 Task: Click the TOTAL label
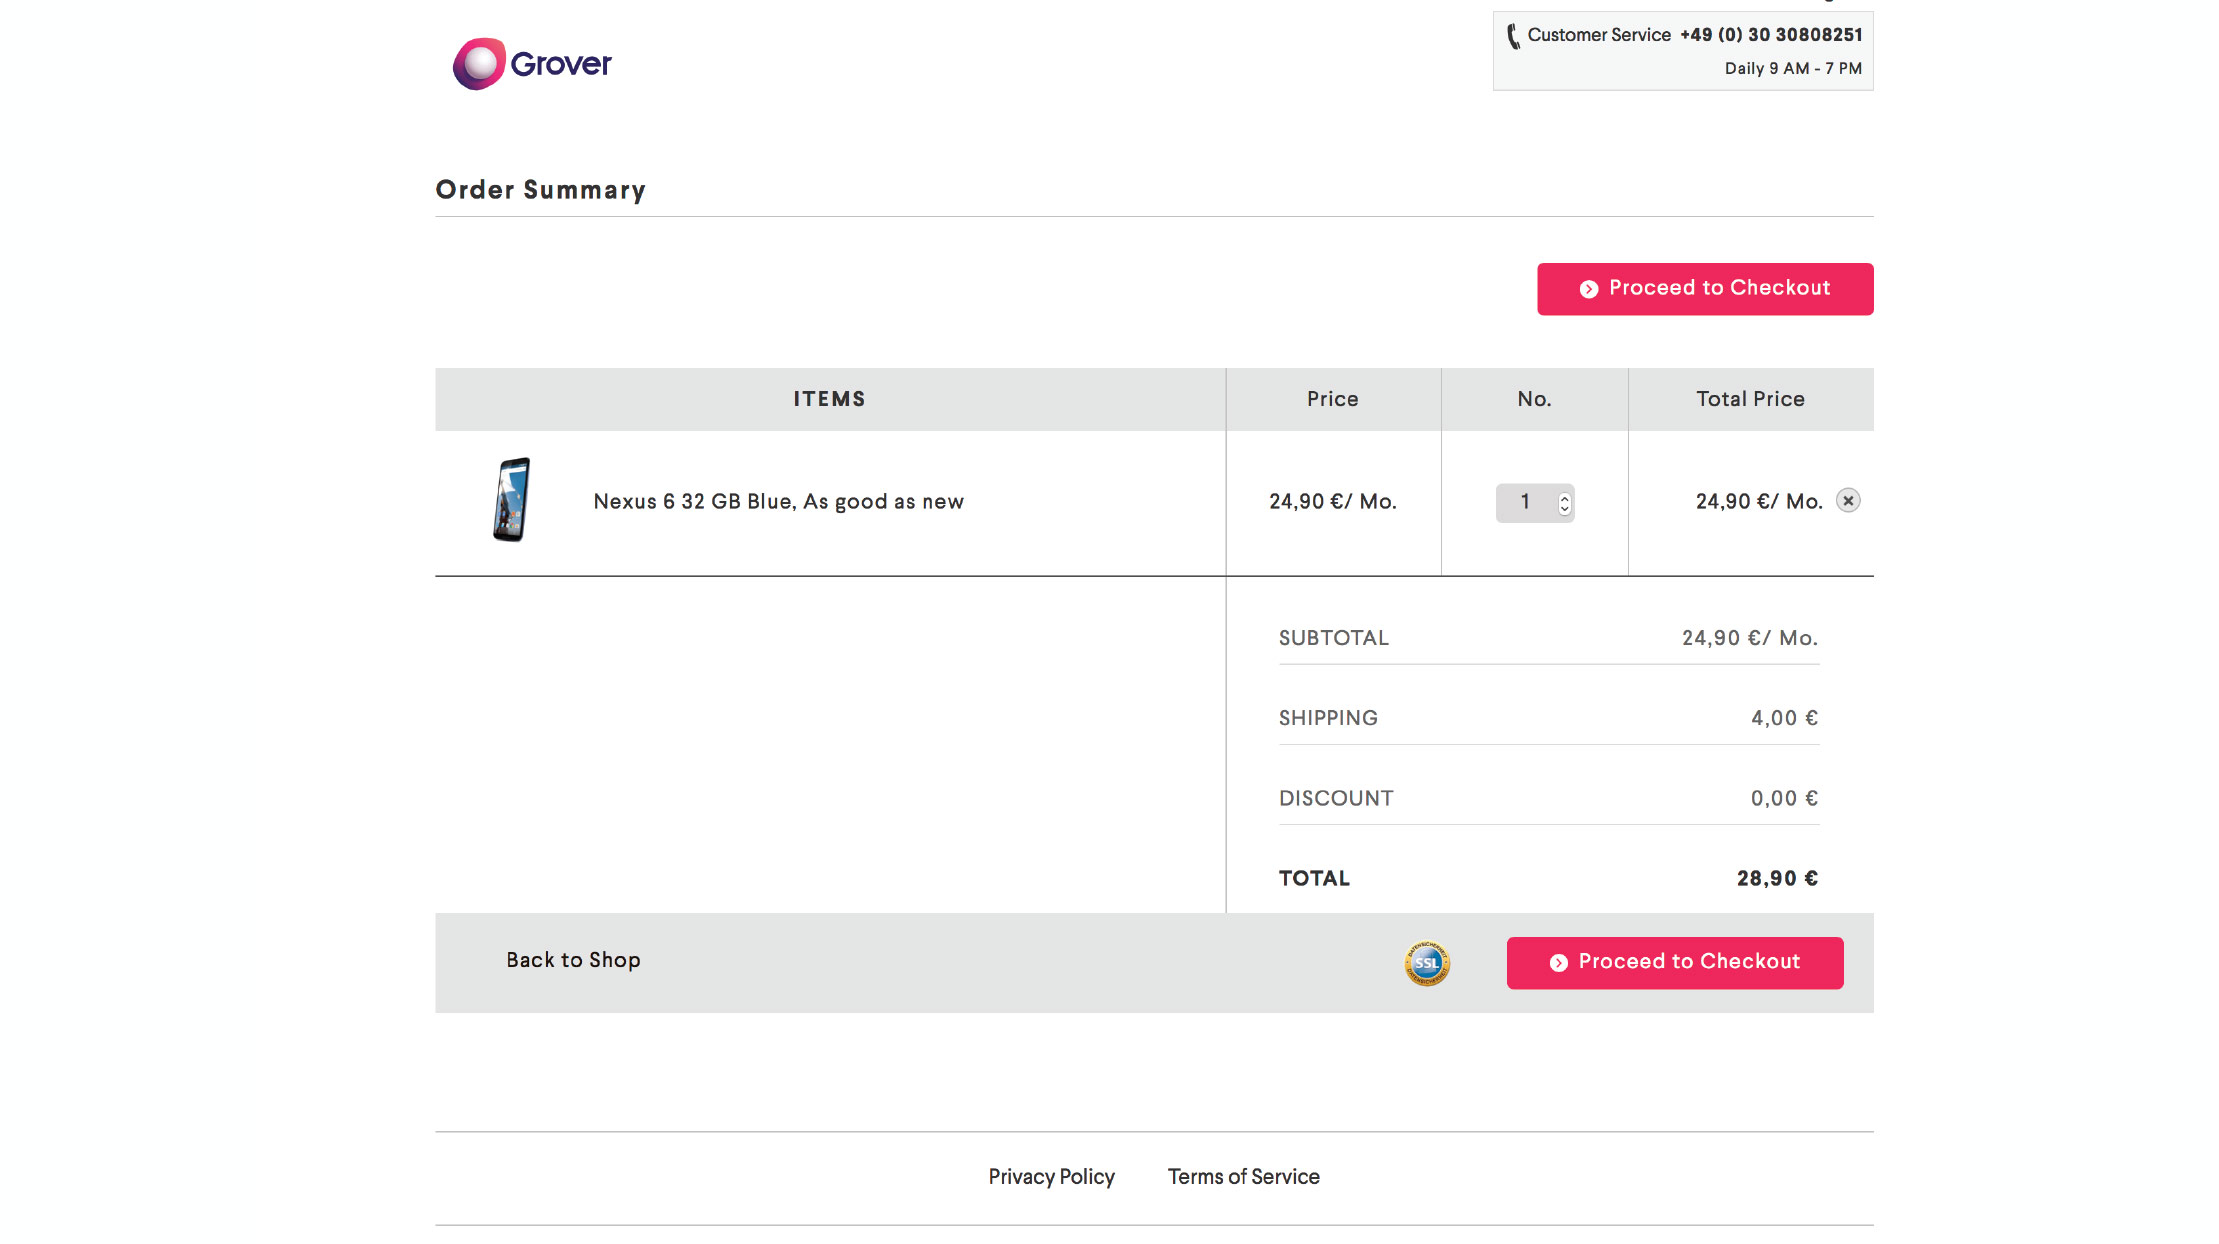click(1315, 878)
